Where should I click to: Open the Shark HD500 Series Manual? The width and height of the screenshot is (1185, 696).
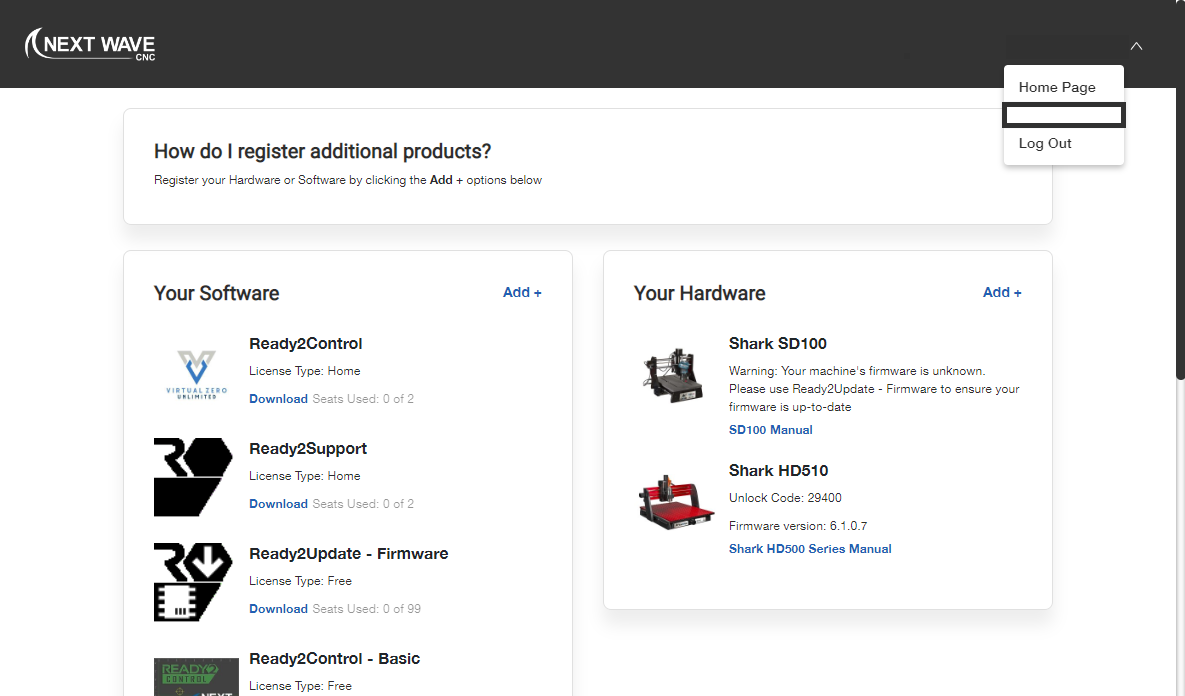pyautogui.click(x=810, y=549)
